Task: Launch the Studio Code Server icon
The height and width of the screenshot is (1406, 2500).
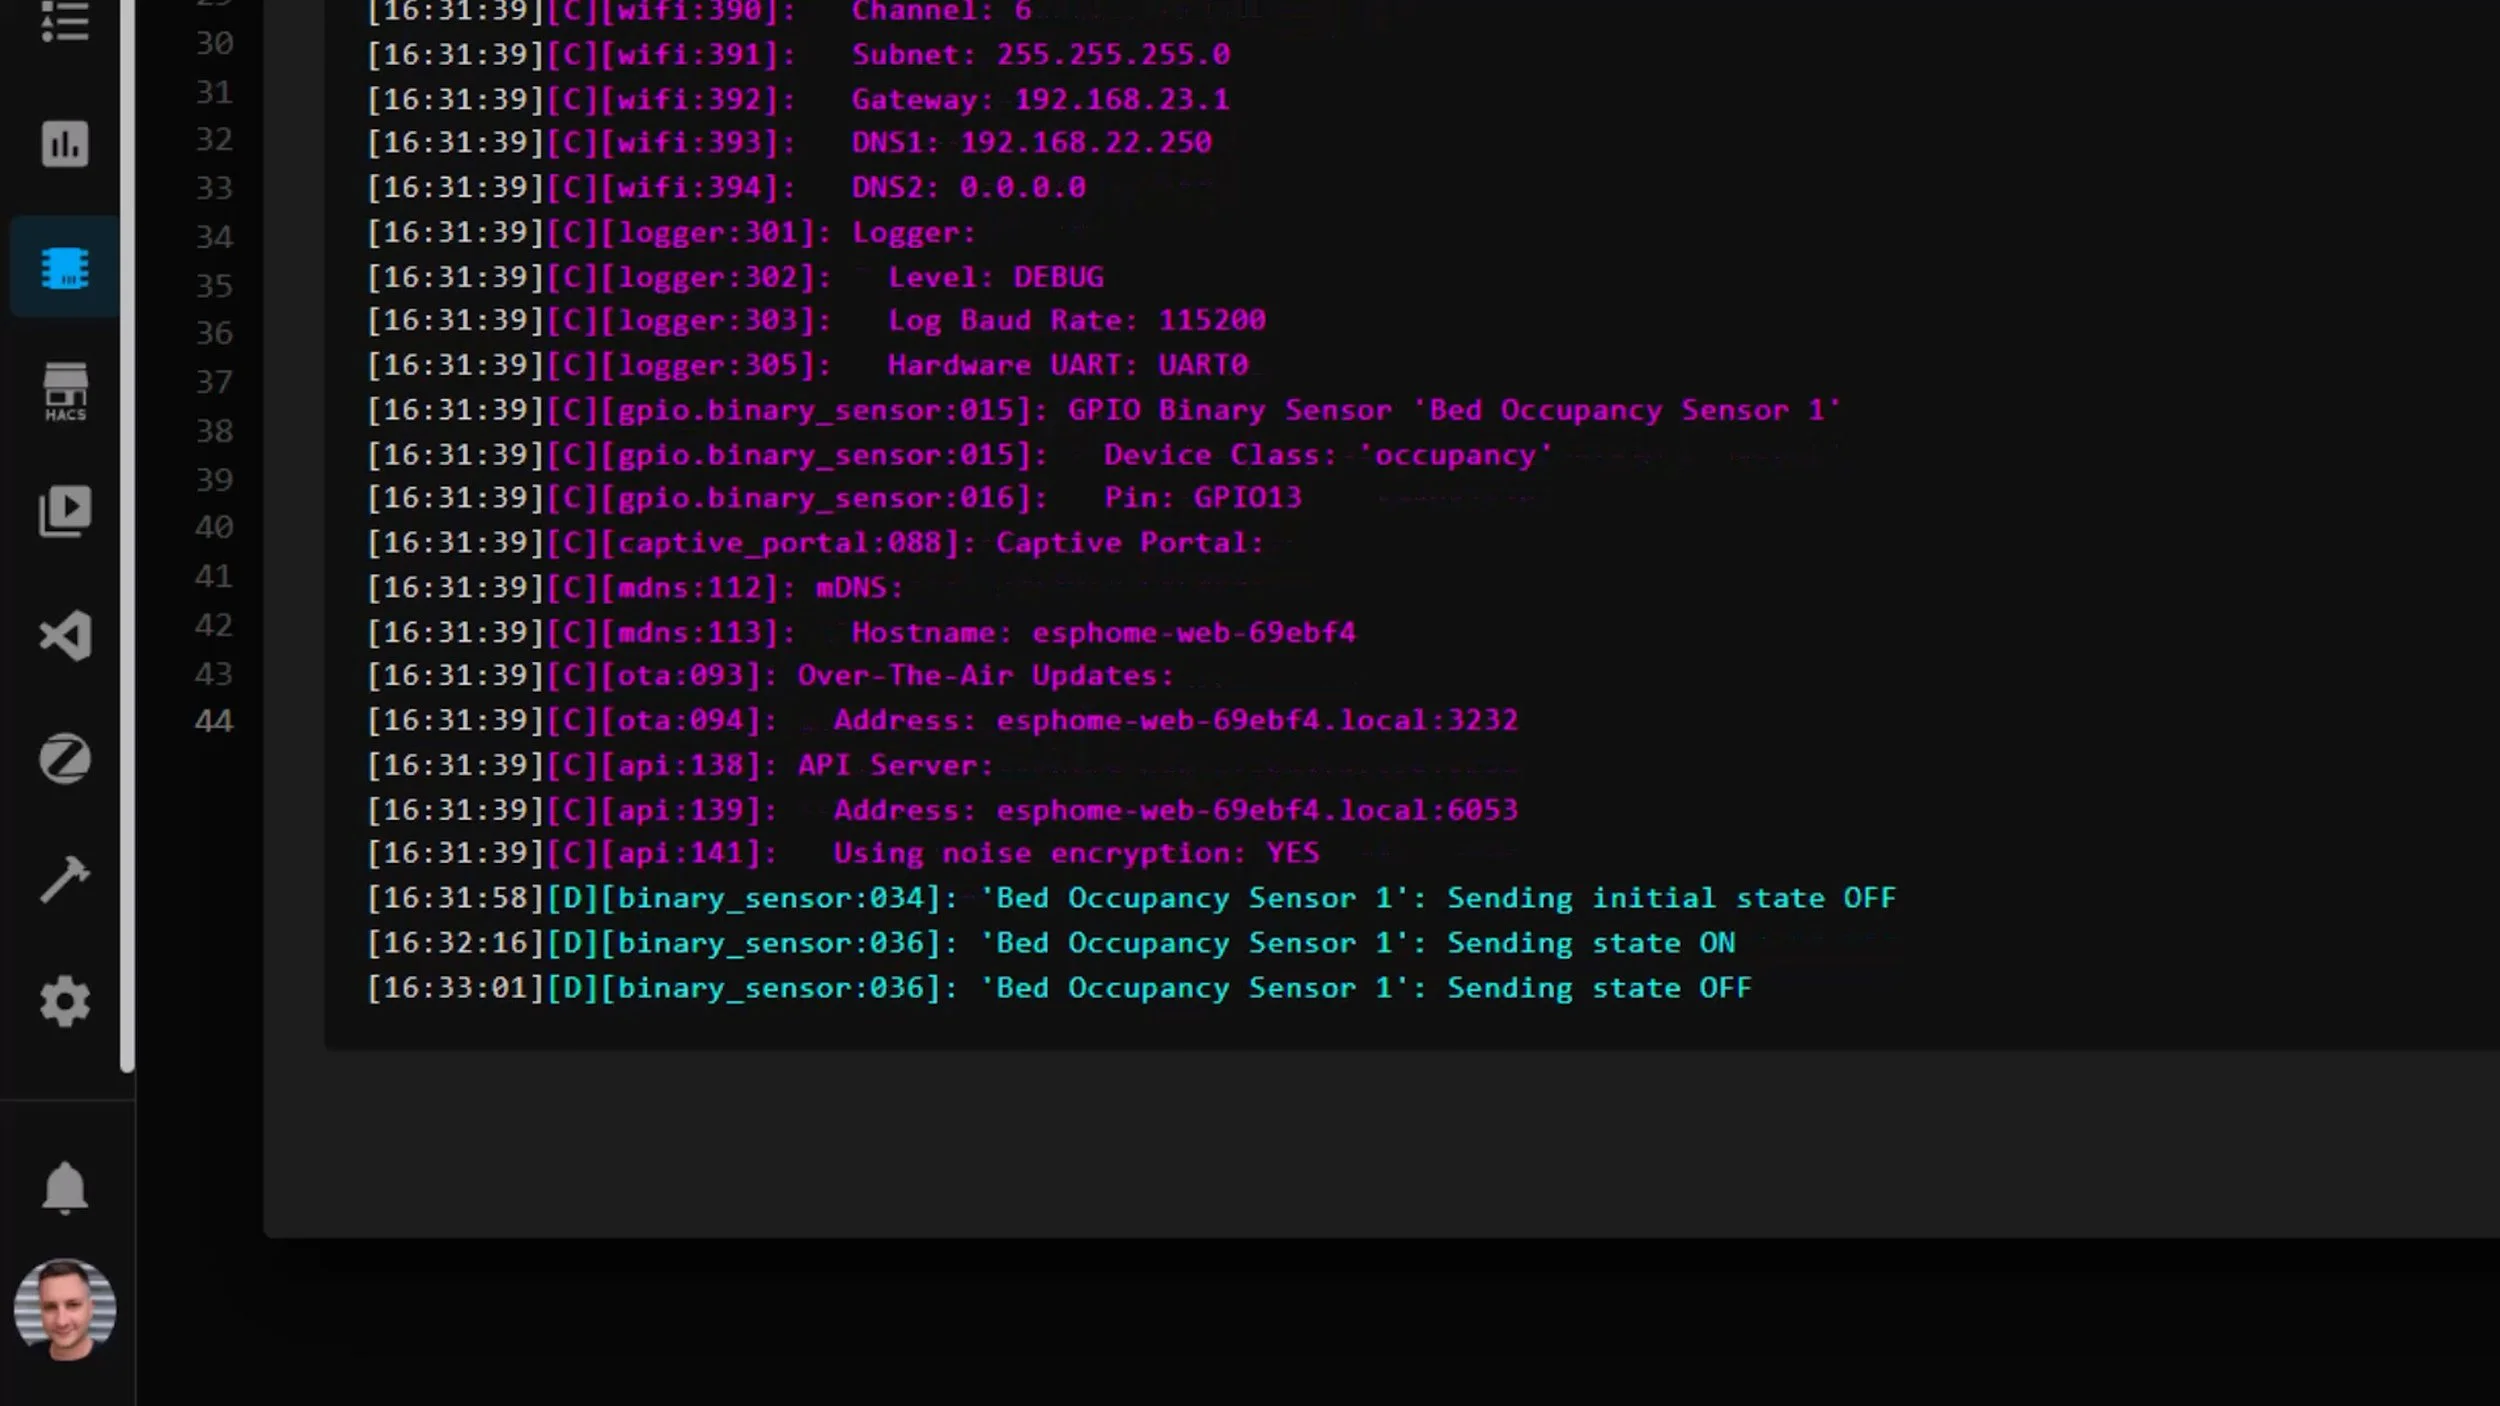Action: tap(65, 636)
